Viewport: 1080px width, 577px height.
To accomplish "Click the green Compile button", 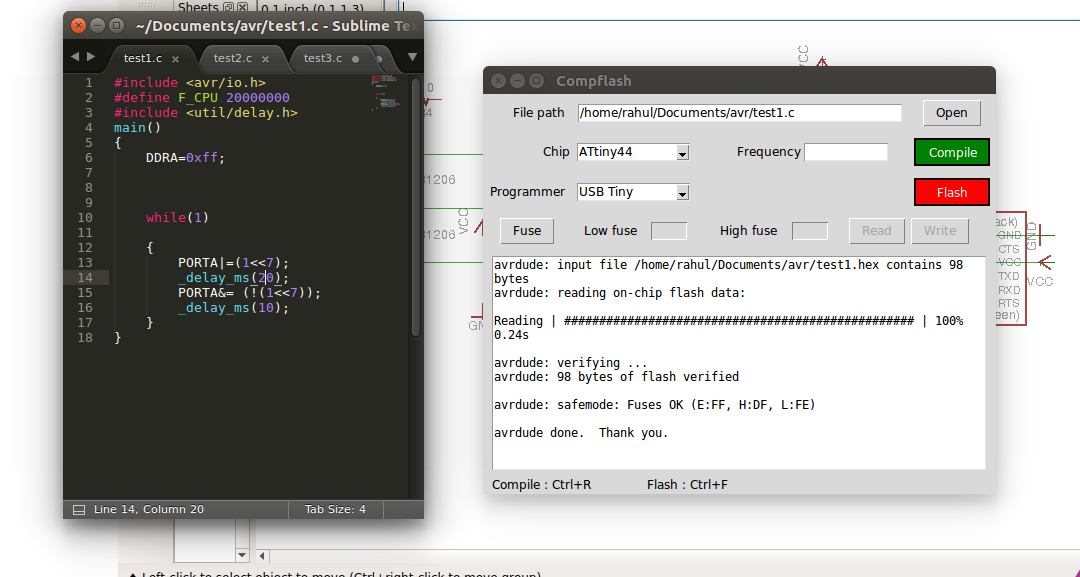I will tap(952, 153).
